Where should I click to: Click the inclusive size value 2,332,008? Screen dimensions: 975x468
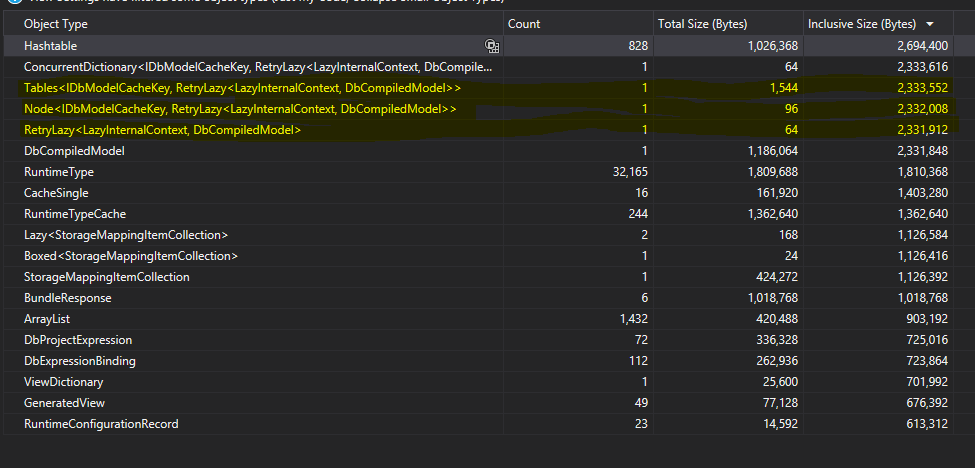click(923, 109)
